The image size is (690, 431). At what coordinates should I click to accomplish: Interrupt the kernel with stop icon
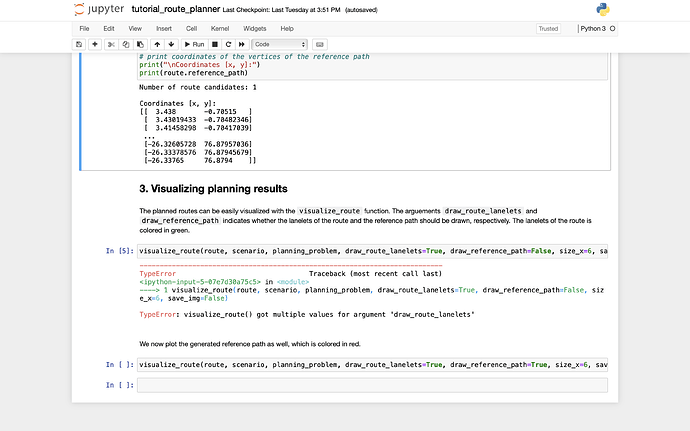214,45
